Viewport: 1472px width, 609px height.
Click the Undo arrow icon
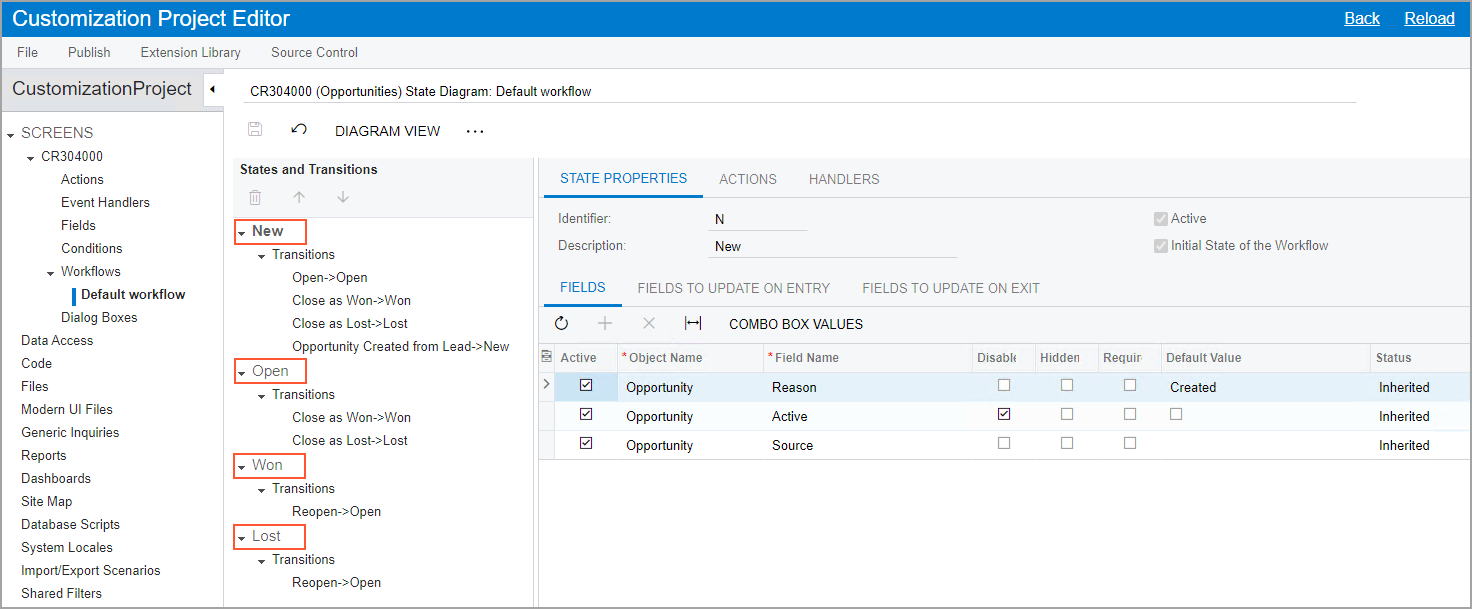coord(299,130)
